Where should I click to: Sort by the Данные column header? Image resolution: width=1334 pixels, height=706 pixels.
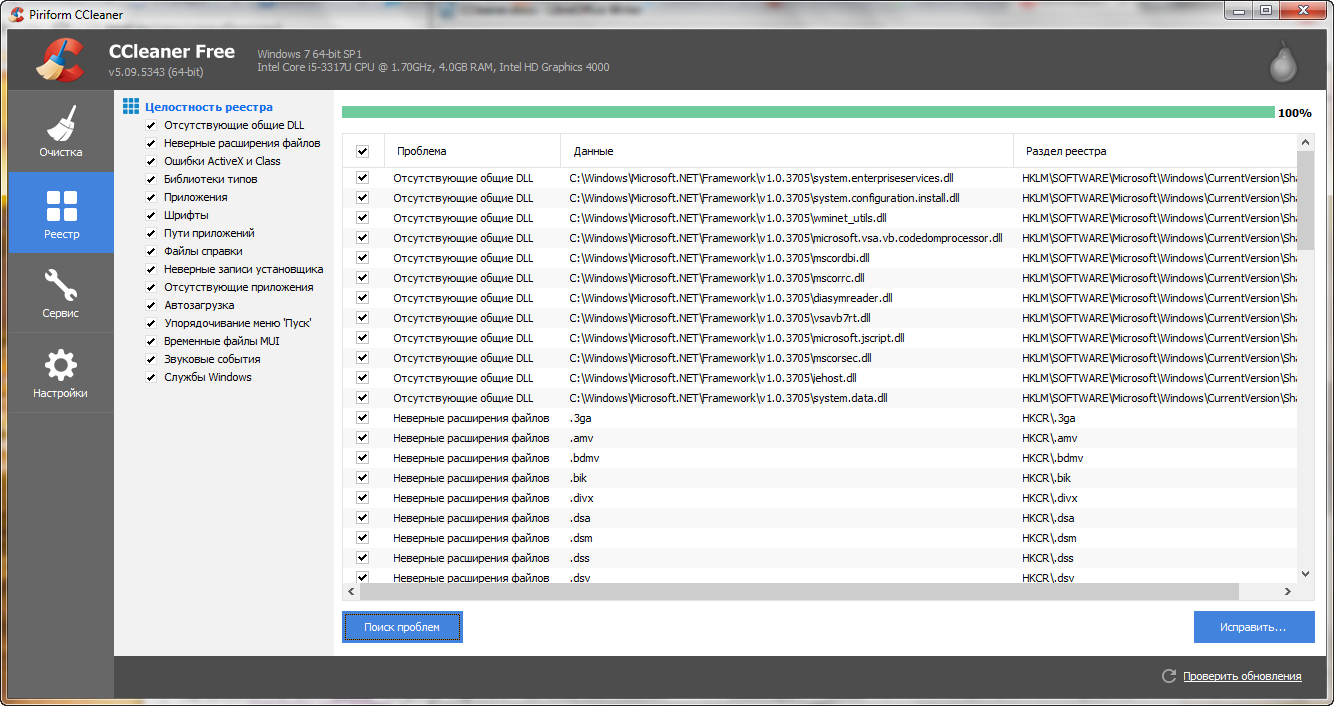pyautogui.click(x=787, y=151)
